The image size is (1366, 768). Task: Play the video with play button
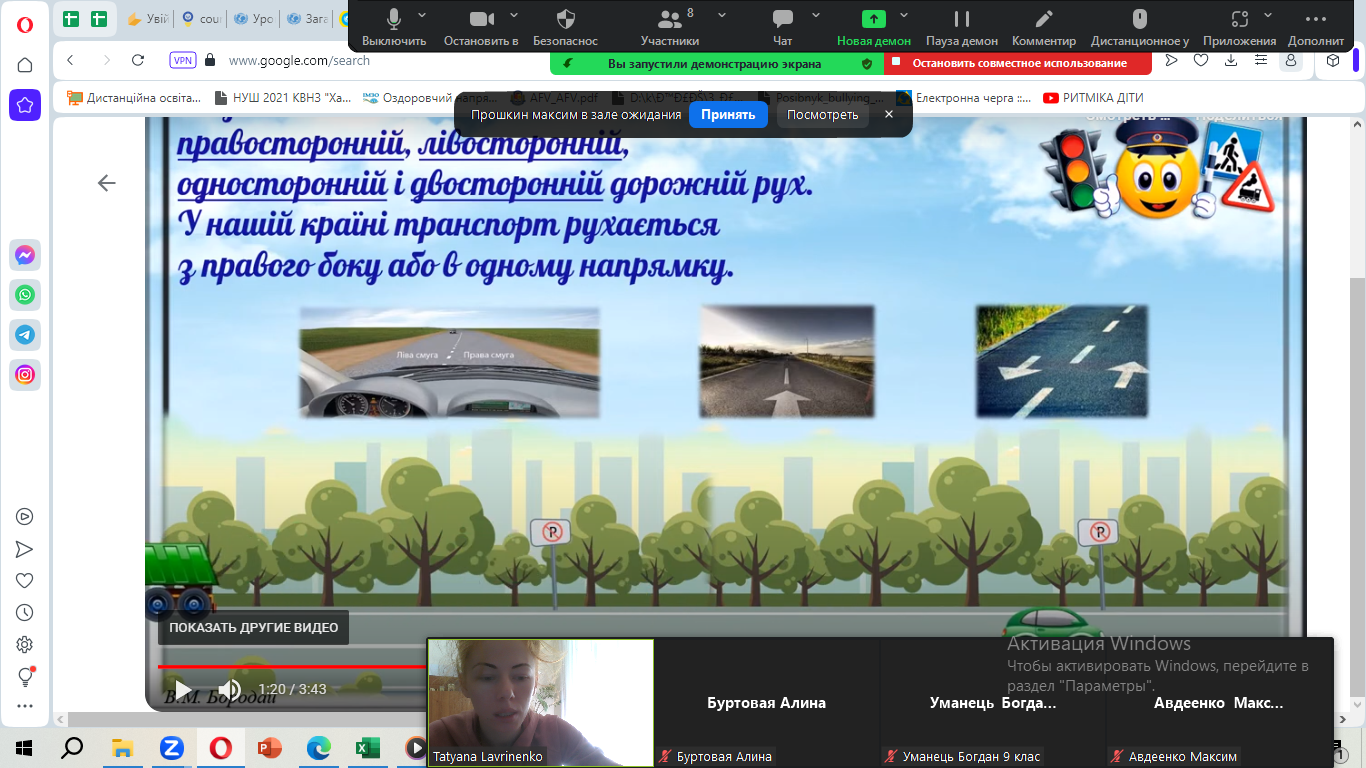(x=183, y=689)
